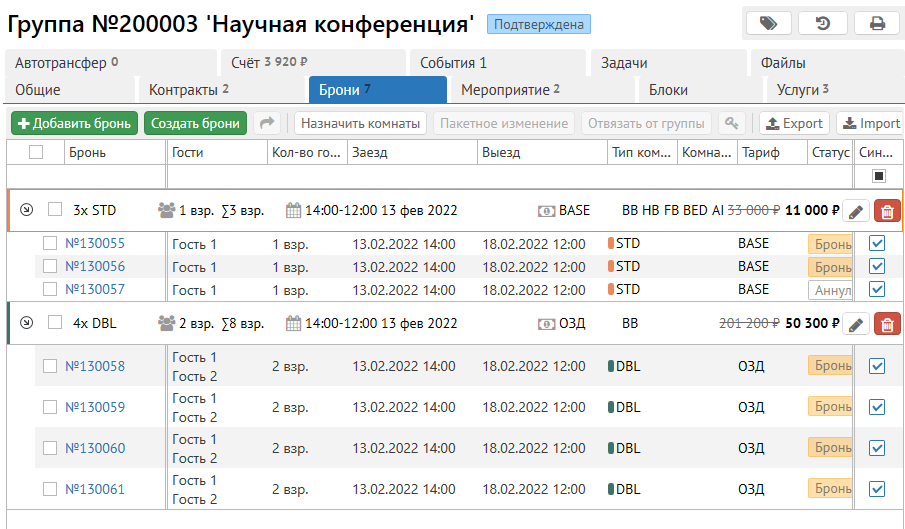Edit the 4x DBL group with pencil

click(855, 324)
